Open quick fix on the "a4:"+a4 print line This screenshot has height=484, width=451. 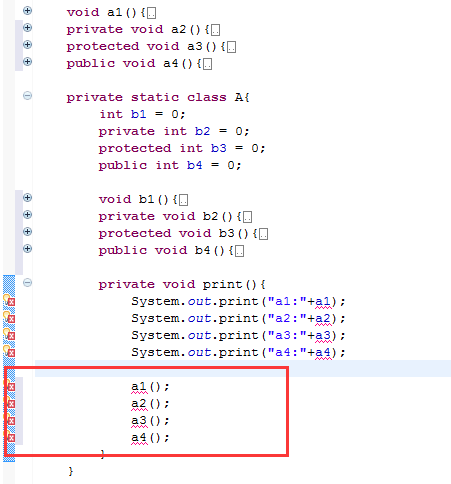(x=9, y=351)
